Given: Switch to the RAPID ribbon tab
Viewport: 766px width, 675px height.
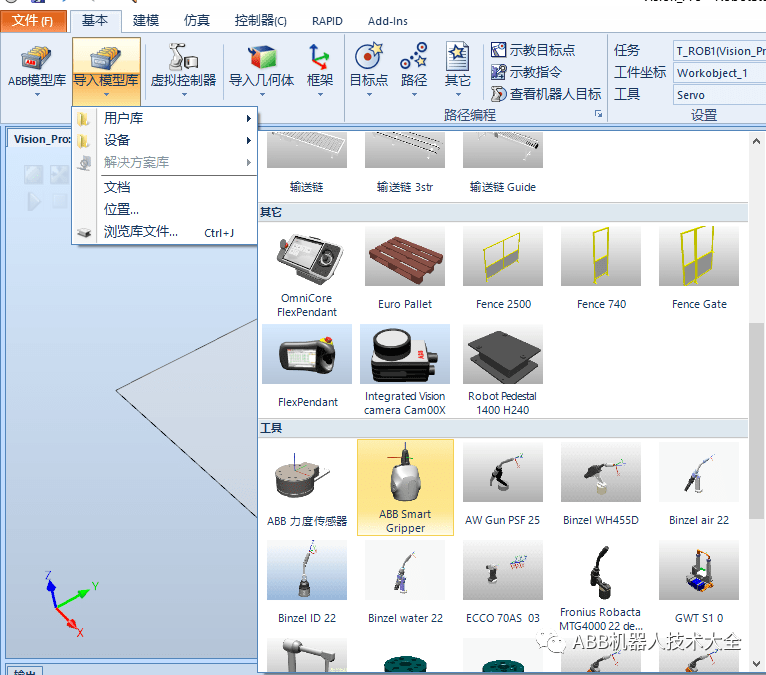Looking at the screenshot, I should tap(327, 21).
